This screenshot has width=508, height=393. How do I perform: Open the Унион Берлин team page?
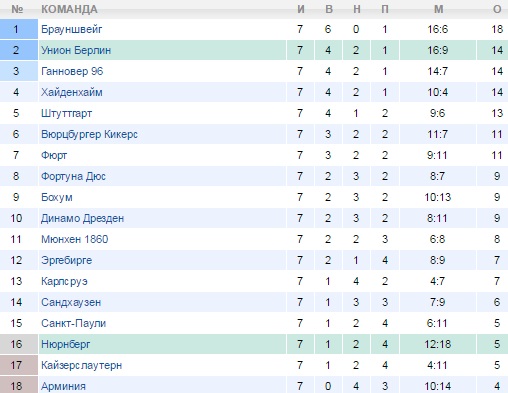(76, 50)
